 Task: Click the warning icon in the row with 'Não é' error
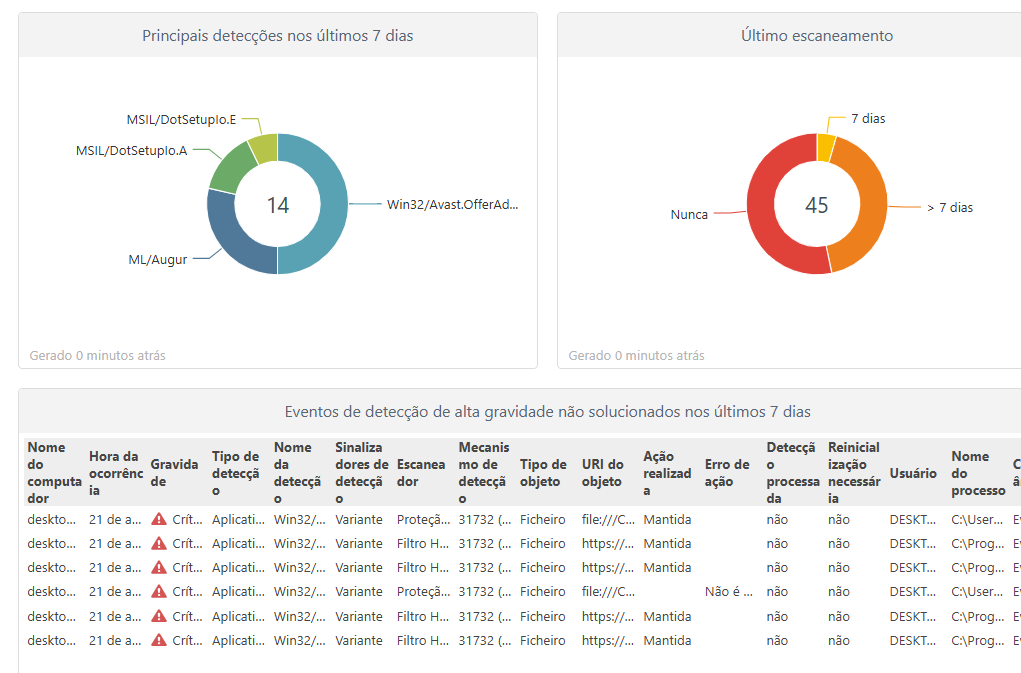tap(158, 592)
